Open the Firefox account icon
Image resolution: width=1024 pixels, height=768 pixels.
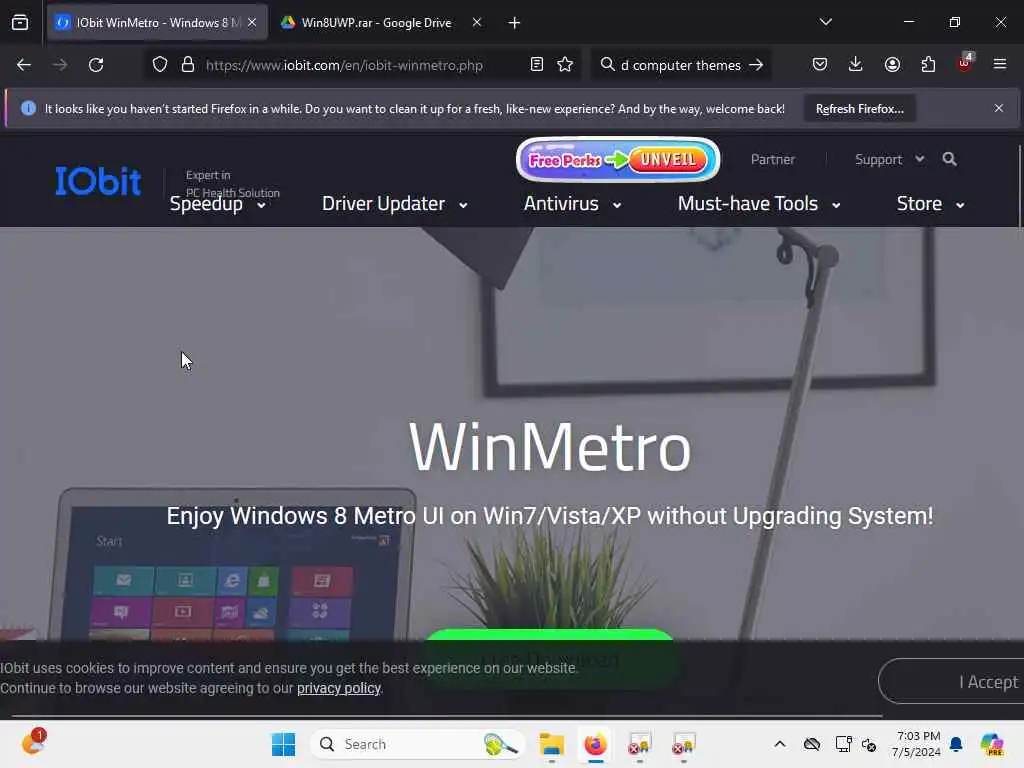(x=892, y=64)
